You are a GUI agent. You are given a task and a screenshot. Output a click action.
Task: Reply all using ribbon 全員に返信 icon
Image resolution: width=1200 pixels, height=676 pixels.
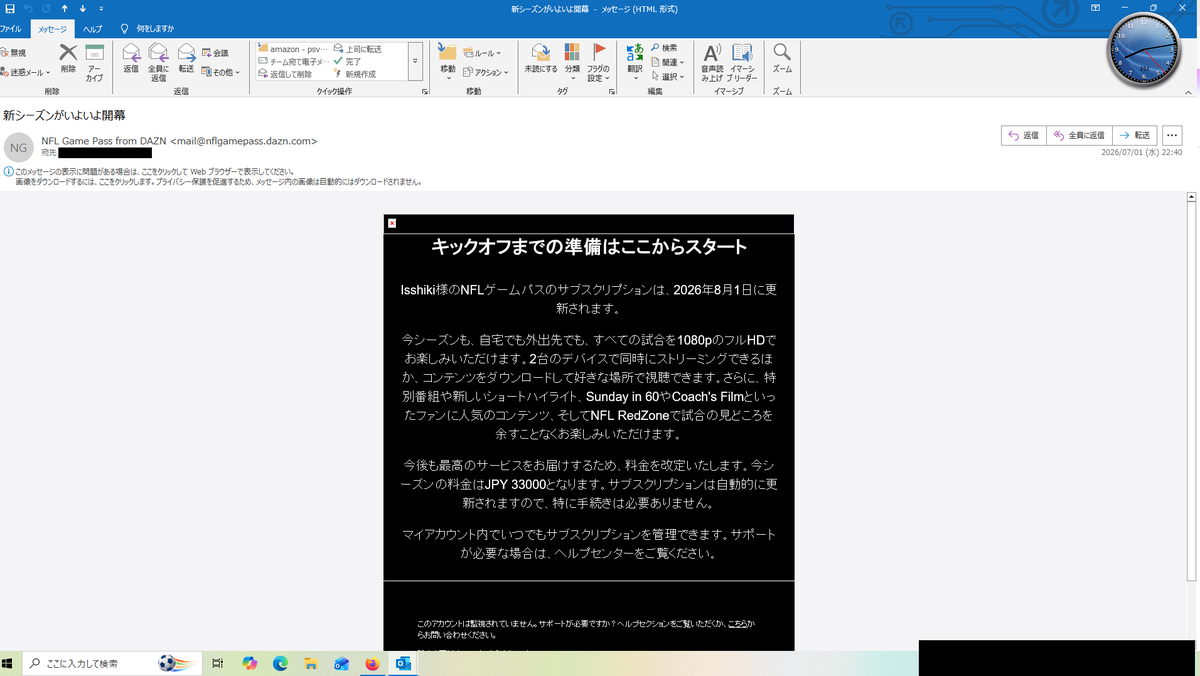pos(158,62)
